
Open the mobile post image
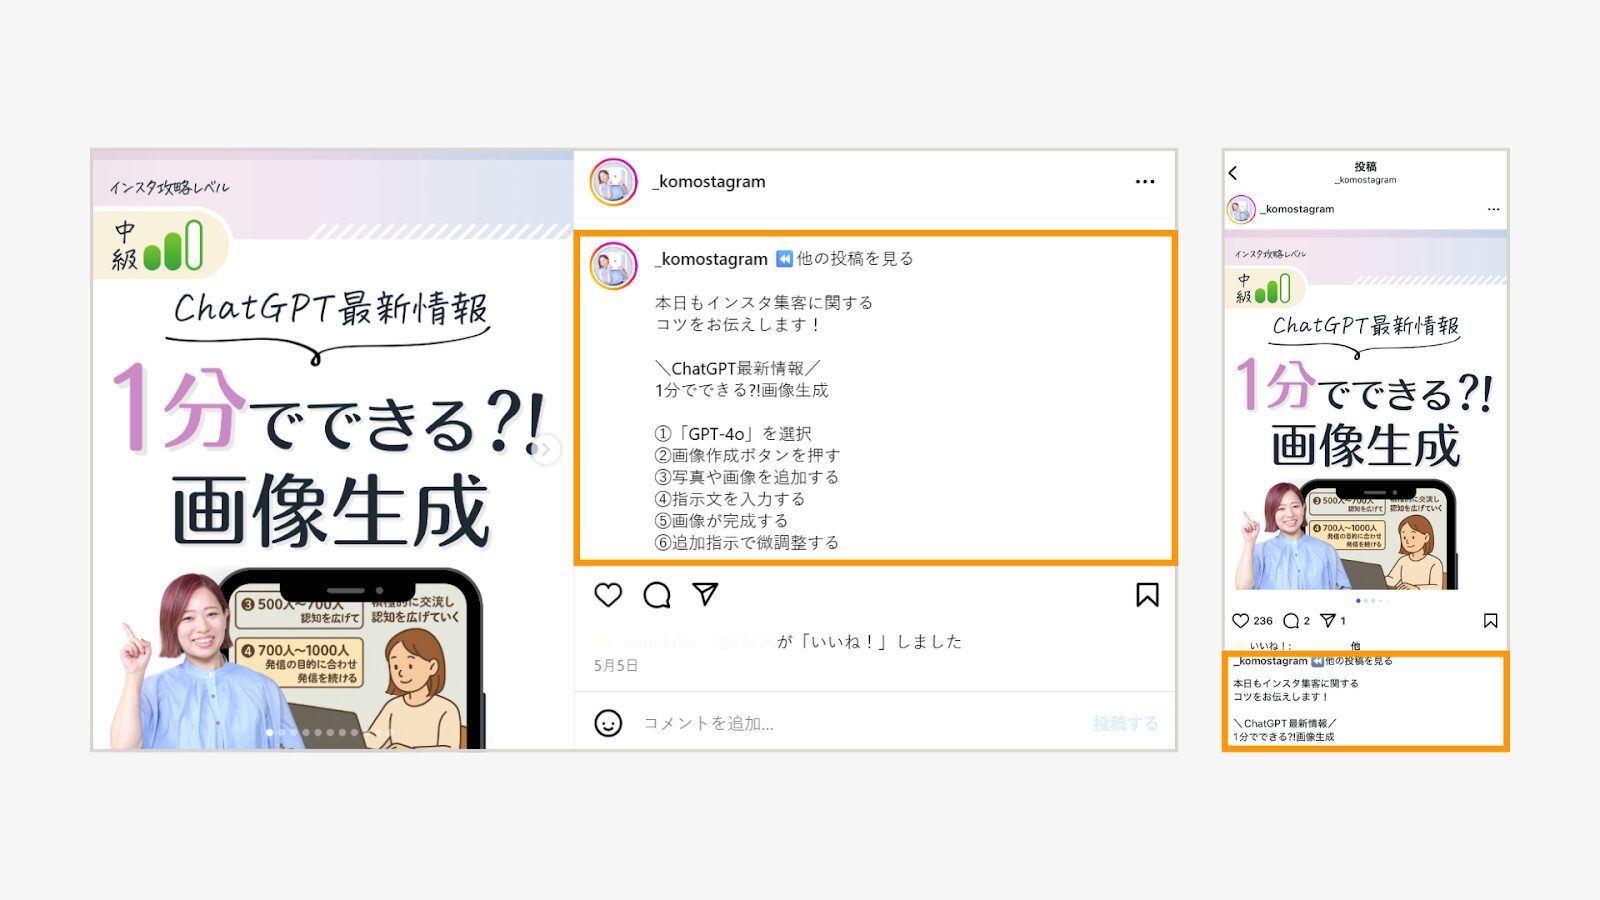(x=1365, y=411)
